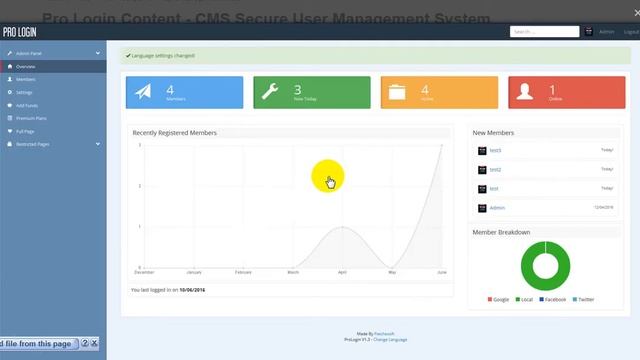The width and height of the screenshot is (640, 360).
Task: Open the Full Page menu item
Action: (53, 131)
